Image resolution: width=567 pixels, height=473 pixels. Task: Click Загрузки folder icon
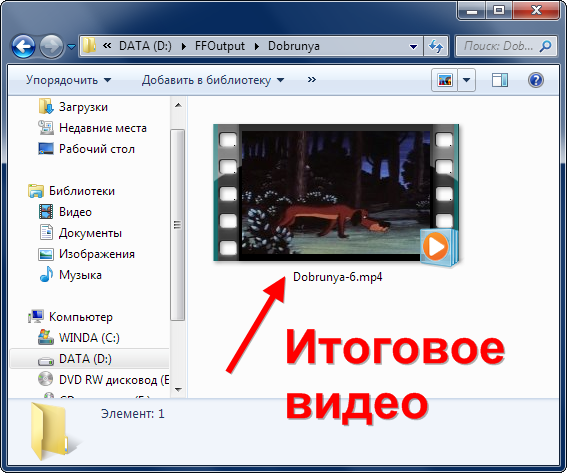pos(46,107)
